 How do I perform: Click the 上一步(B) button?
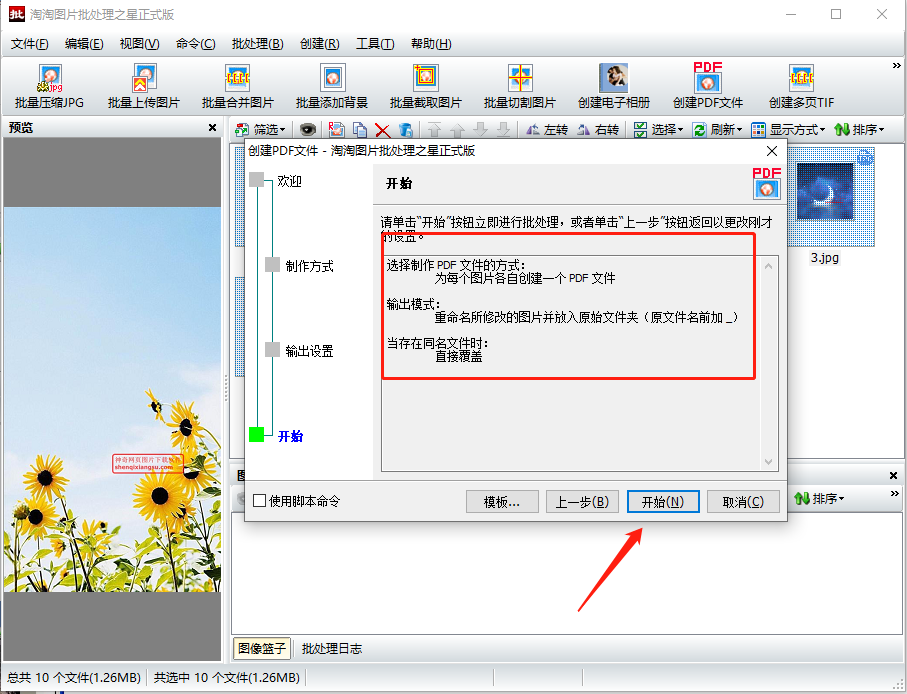(x=582, y=502)
